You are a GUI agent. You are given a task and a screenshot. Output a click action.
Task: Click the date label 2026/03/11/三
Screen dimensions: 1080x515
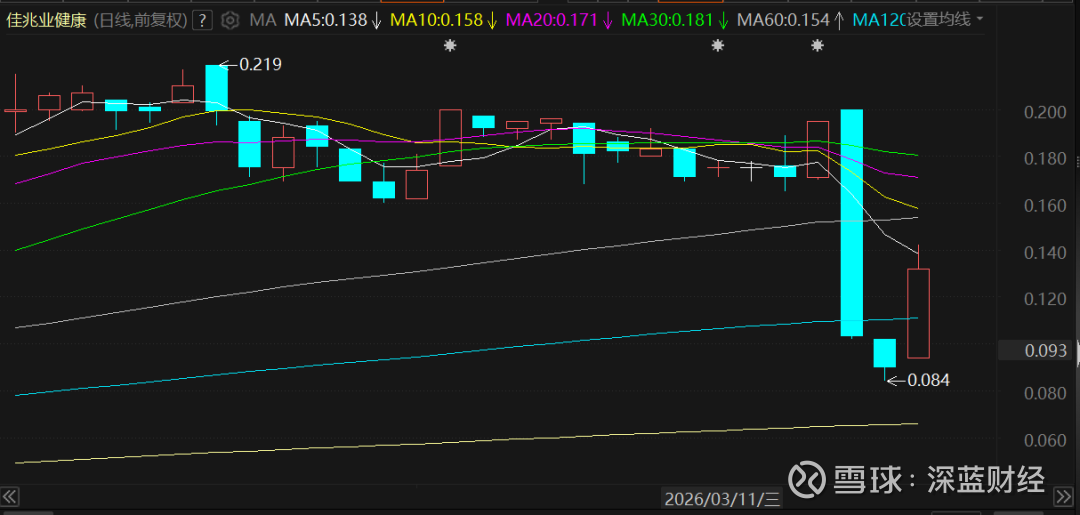[722, 498]
